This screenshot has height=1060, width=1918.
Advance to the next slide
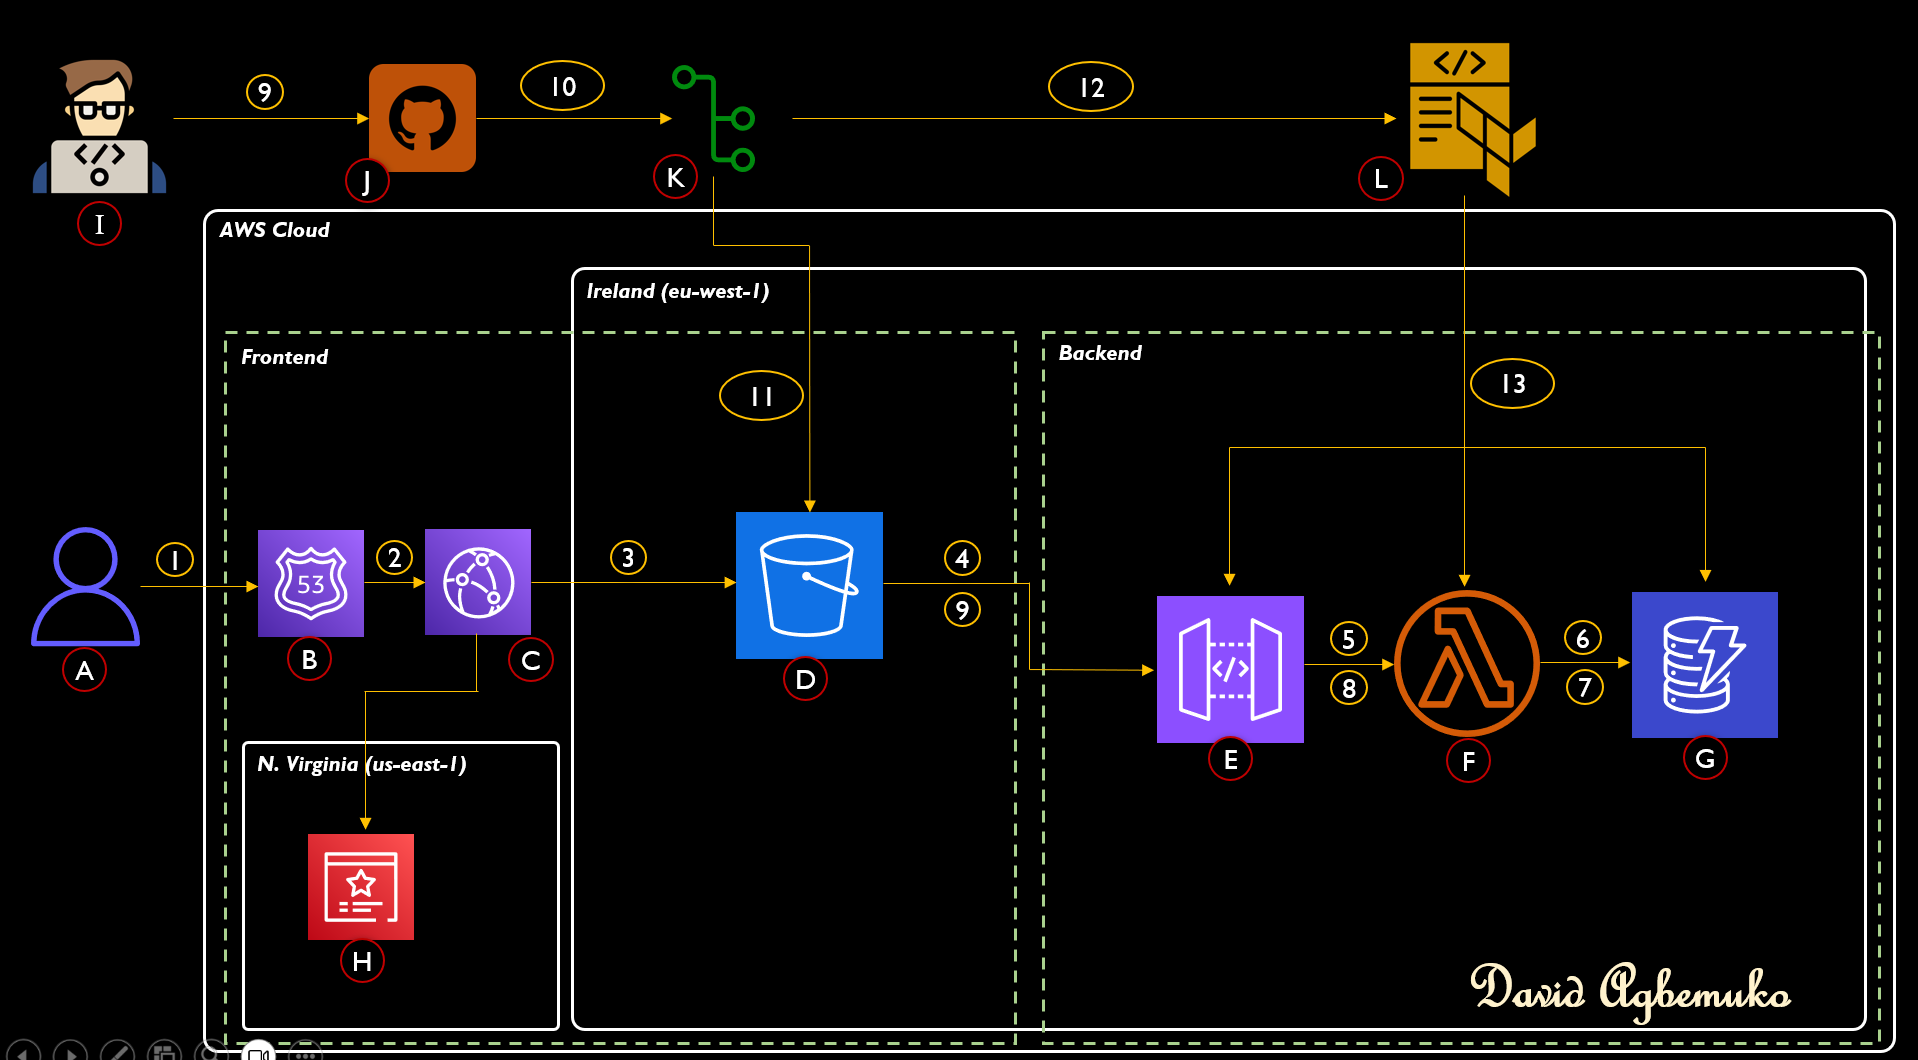(x=70, y=1052)
